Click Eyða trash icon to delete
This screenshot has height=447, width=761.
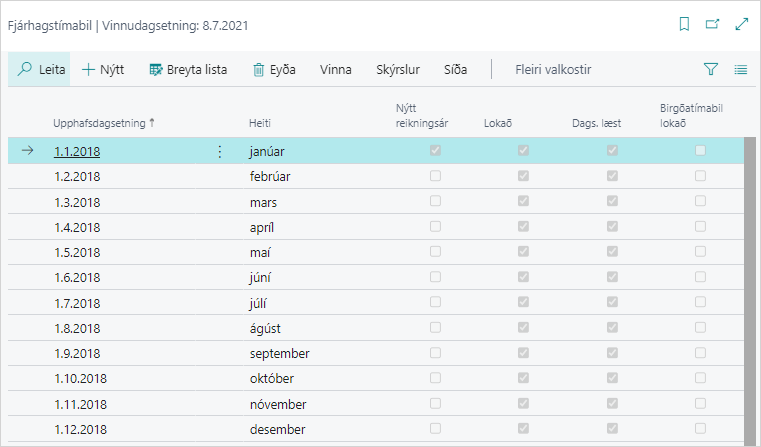pyautogui.click(x=259, y=70)
